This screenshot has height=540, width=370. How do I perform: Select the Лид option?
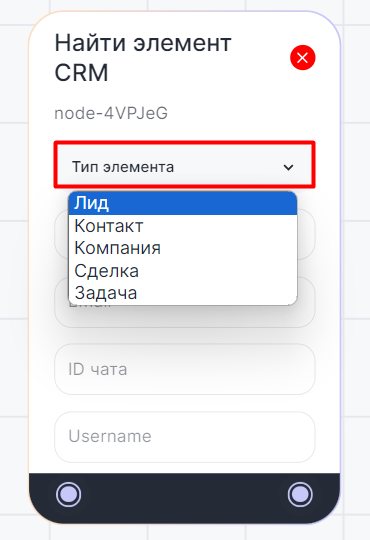click(x=183, y=204)
